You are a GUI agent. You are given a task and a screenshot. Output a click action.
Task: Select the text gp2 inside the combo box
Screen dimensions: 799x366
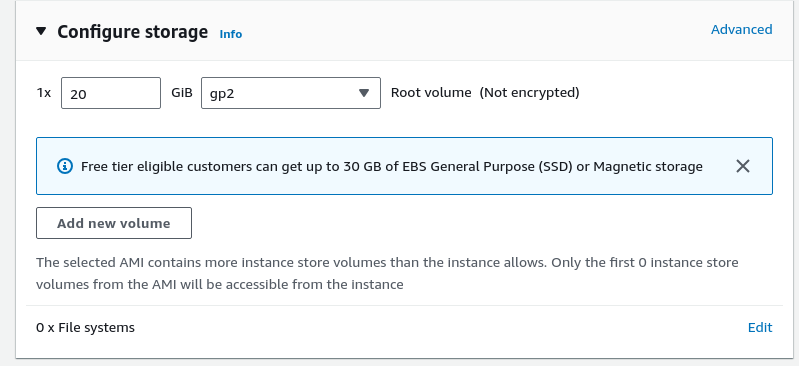tap(222, 94)
